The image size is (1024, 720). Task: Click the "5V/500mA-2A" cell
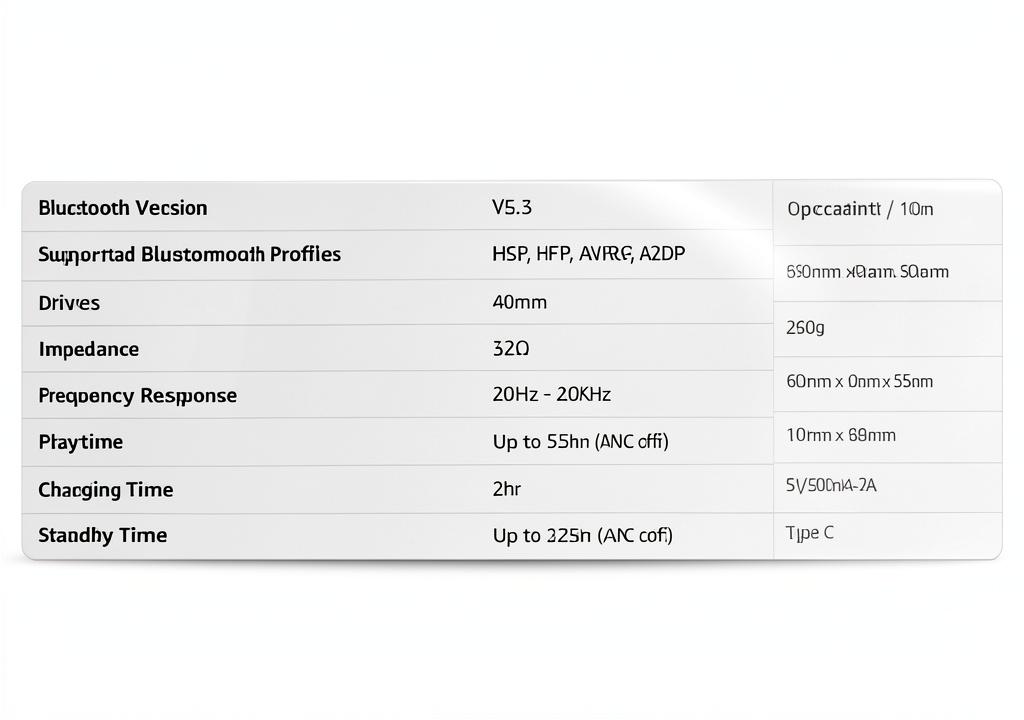click(x=832, y=485)
